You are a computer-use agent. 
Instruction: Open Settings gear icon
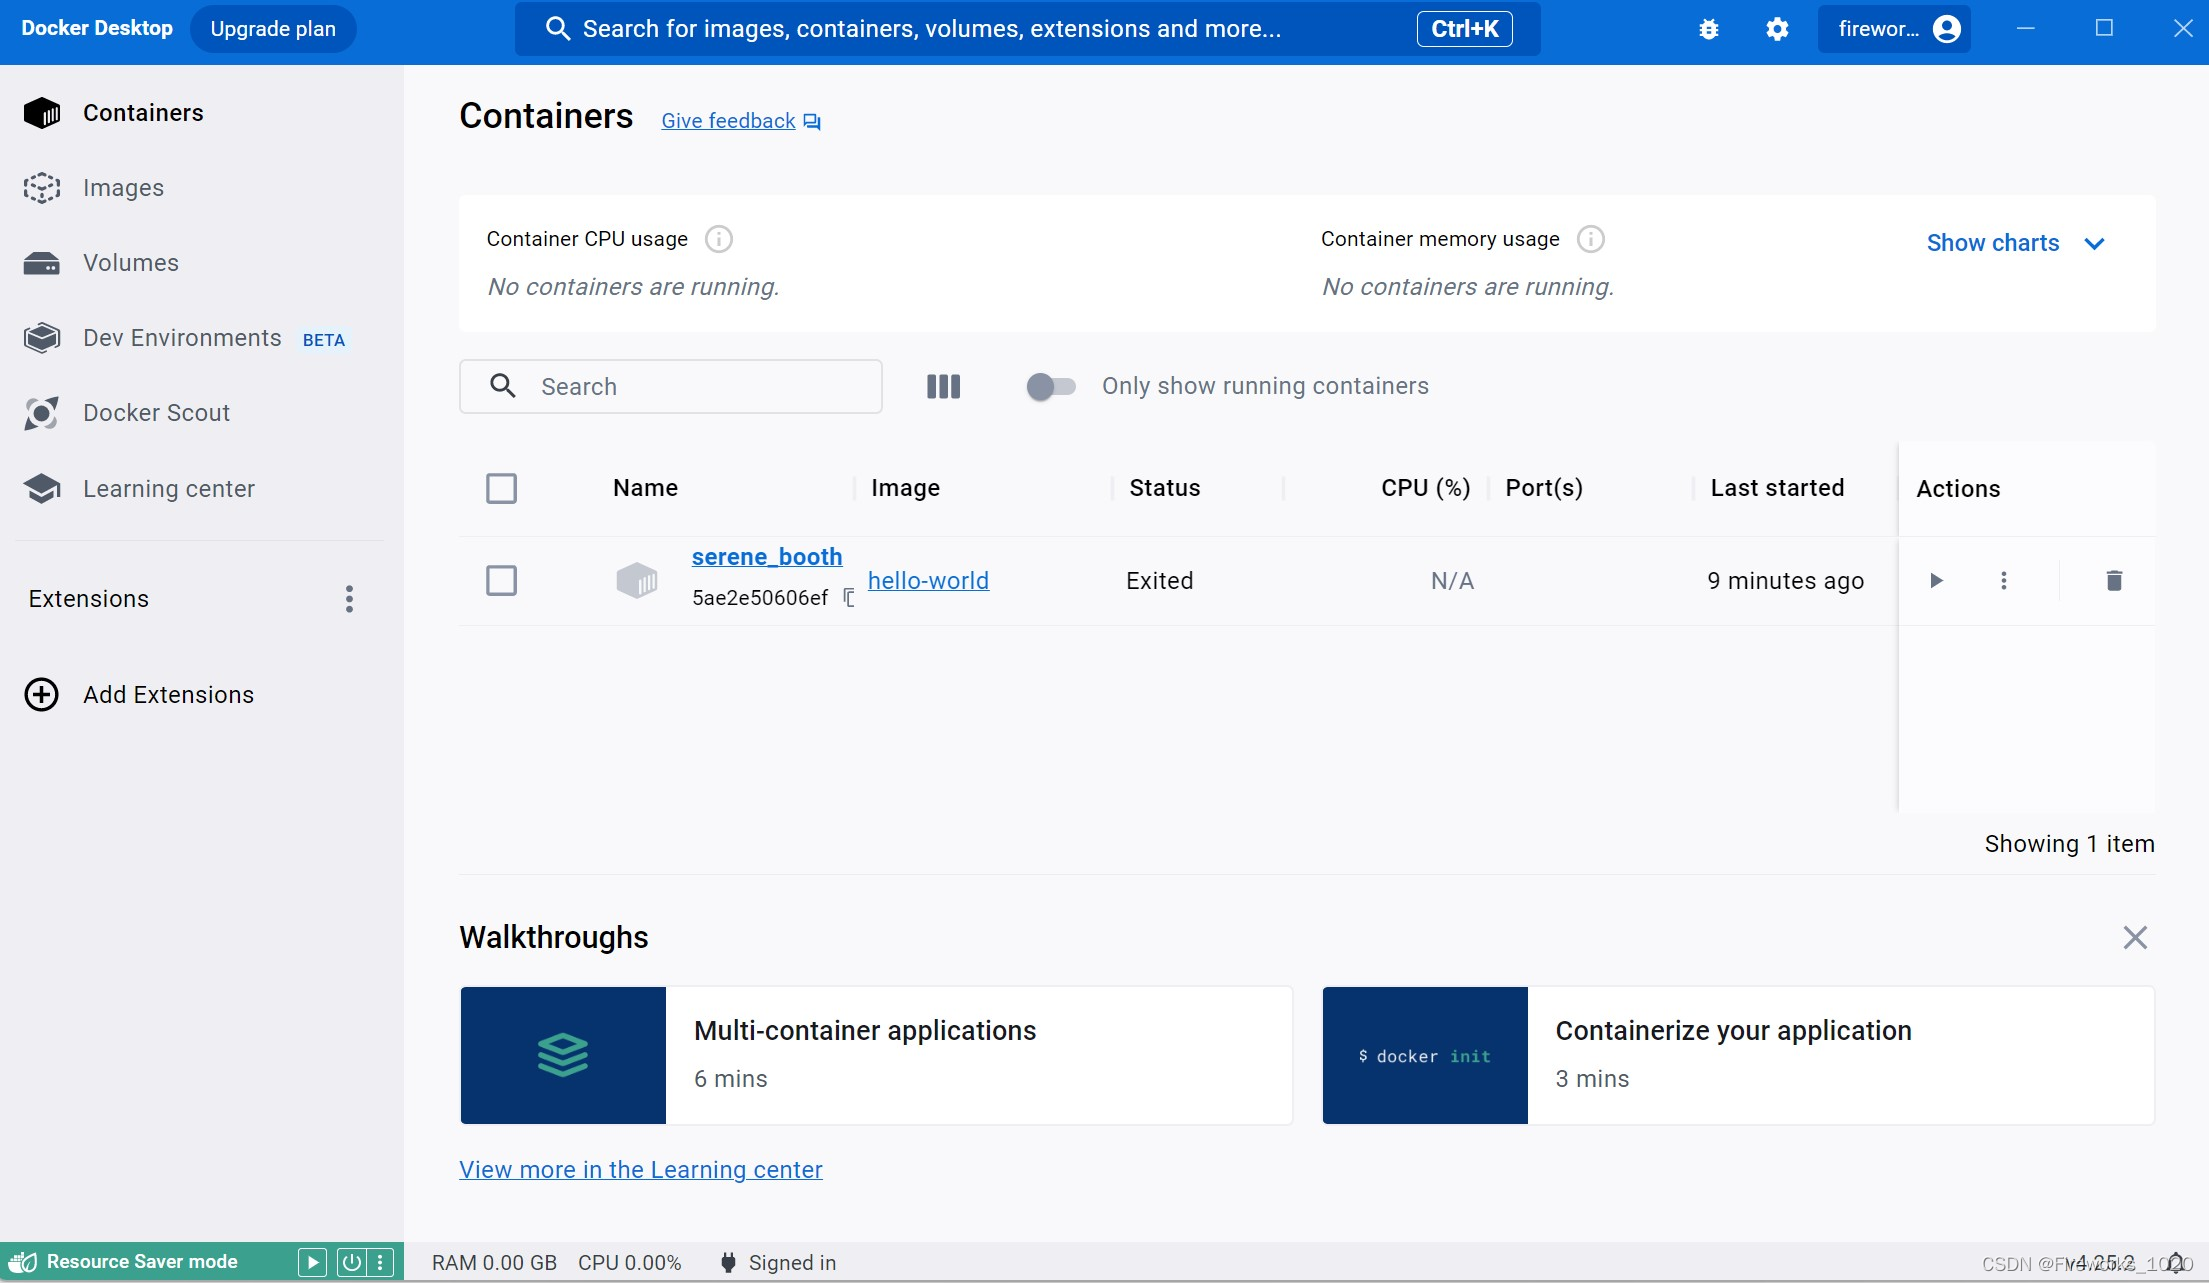1777,29
